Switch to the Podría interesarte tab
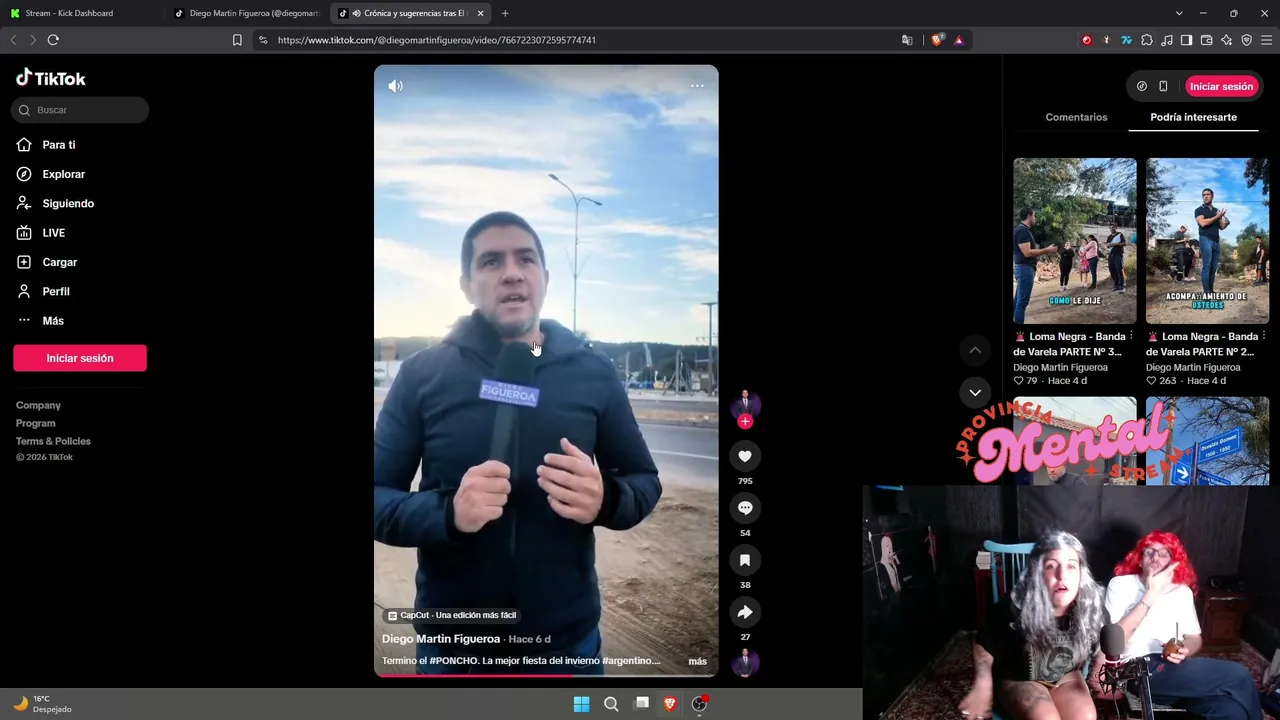Viewport: 1280px width, 720px height. coord(1193,117)
